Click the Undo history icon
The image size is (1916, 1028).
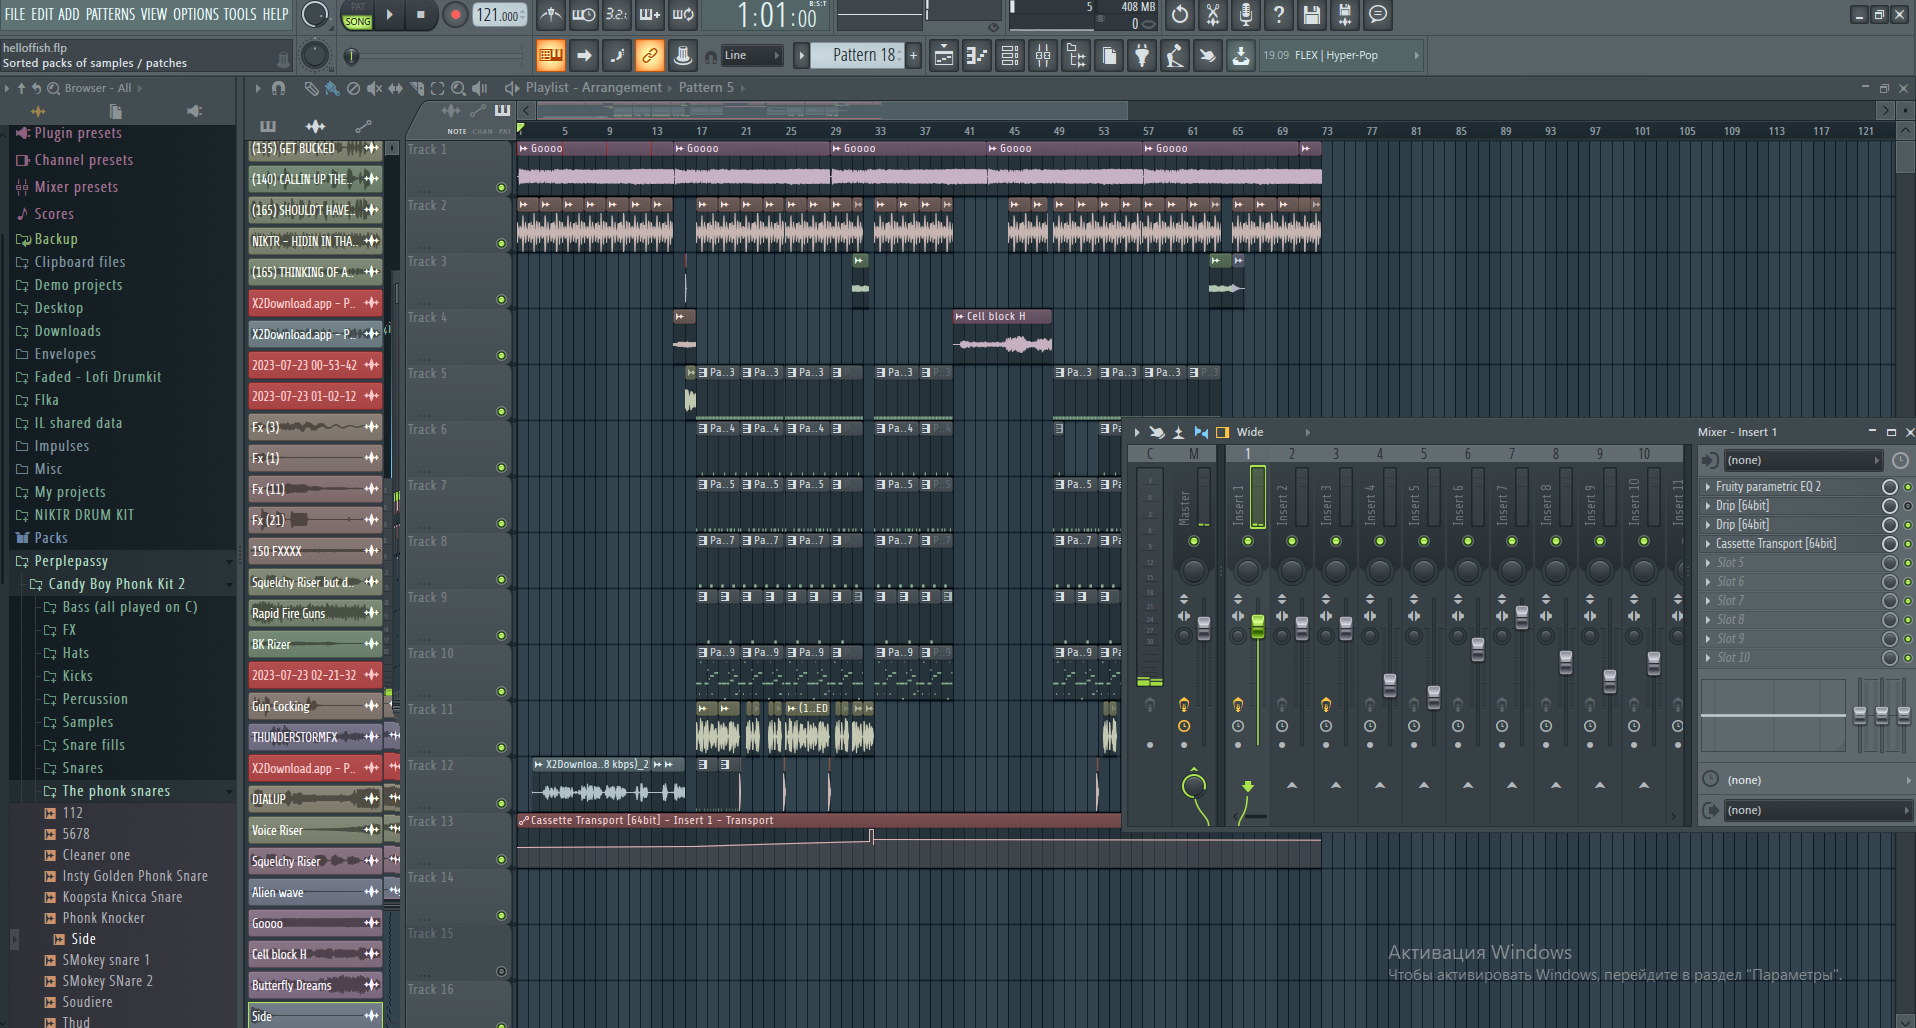point(1180,15)
